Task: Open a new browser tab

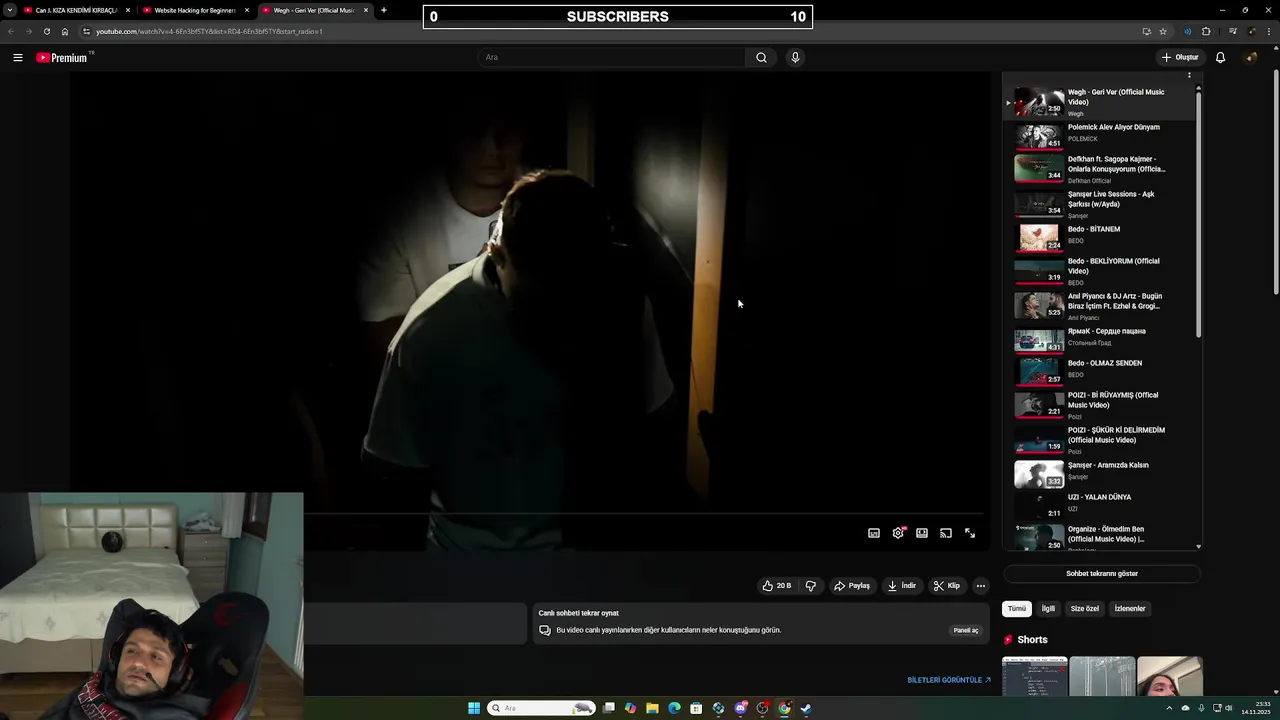Action: [x=384, y=10]
